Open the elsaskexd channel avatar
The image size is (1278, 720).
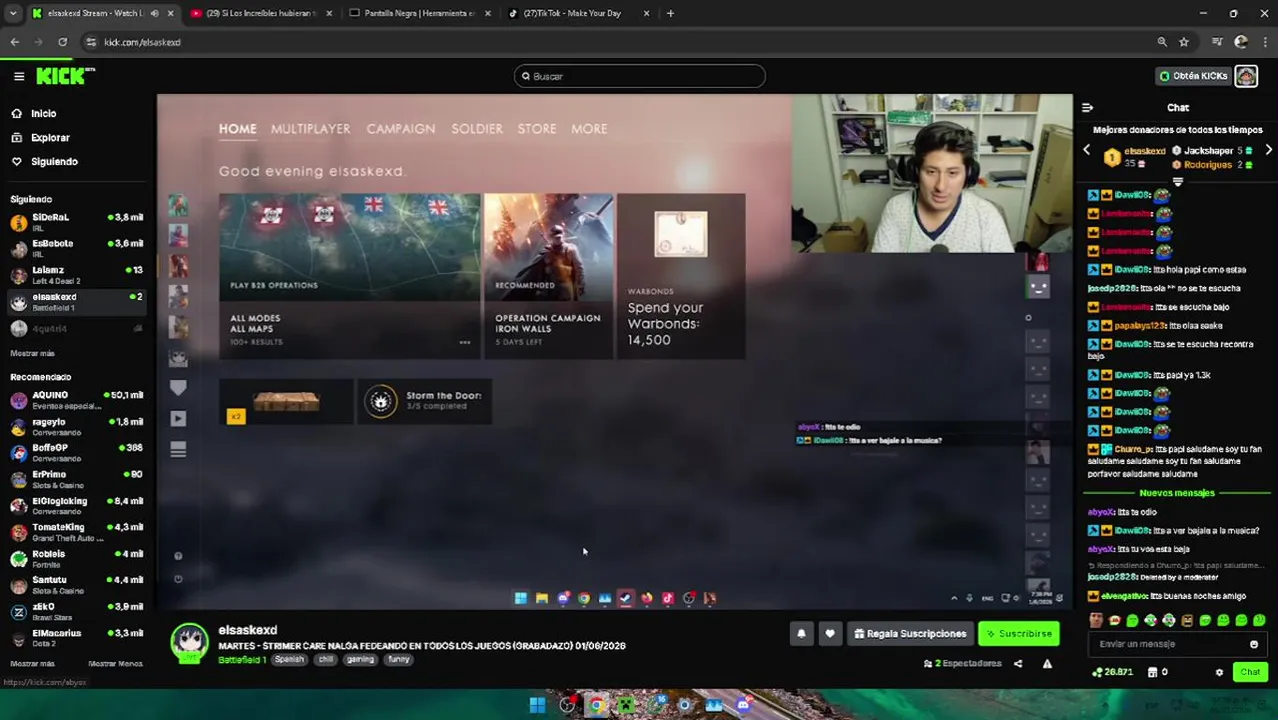(x=189, y=642)
